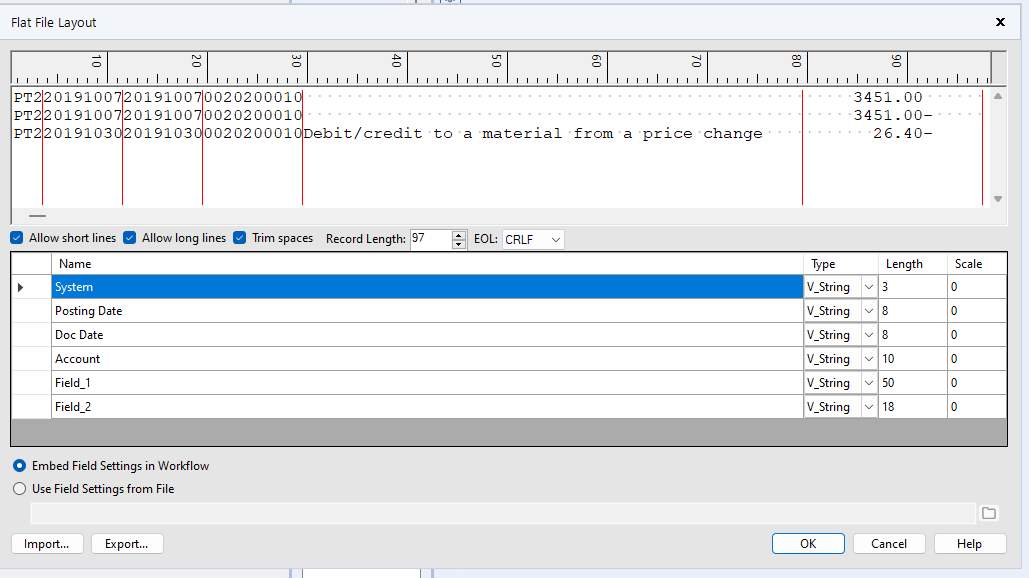The height and width of the screenshot is (578, 1029).
Task: Uncheck the Trim spaces option
Action: [x=239, y=238]
